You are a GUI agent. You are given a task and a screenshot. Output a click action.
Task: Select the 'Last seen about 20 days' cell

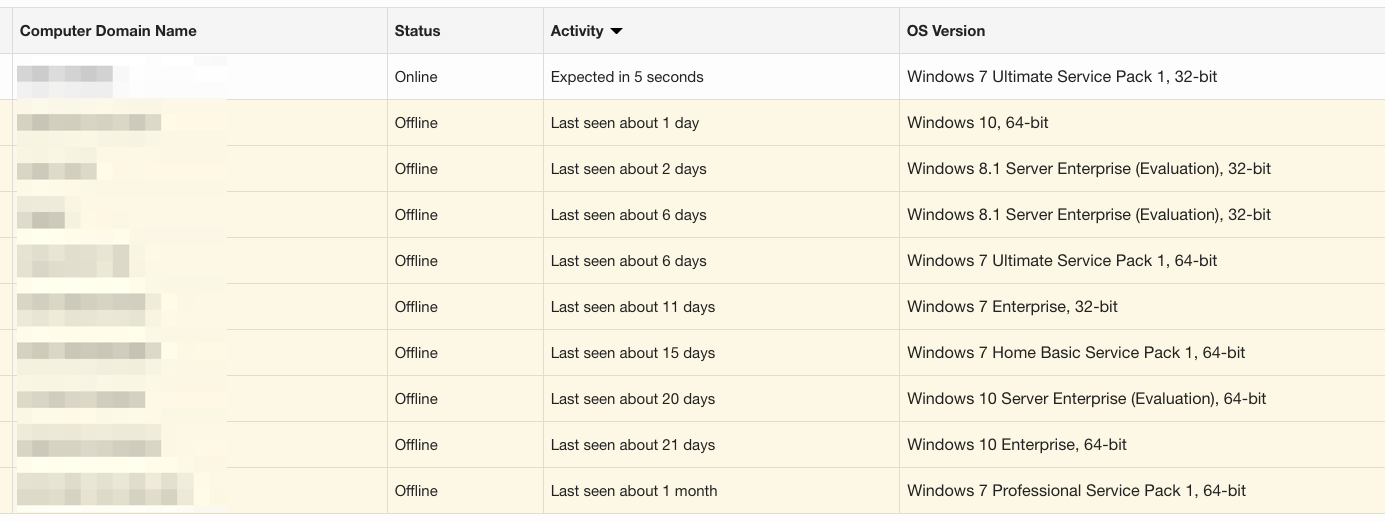(632, 399)
